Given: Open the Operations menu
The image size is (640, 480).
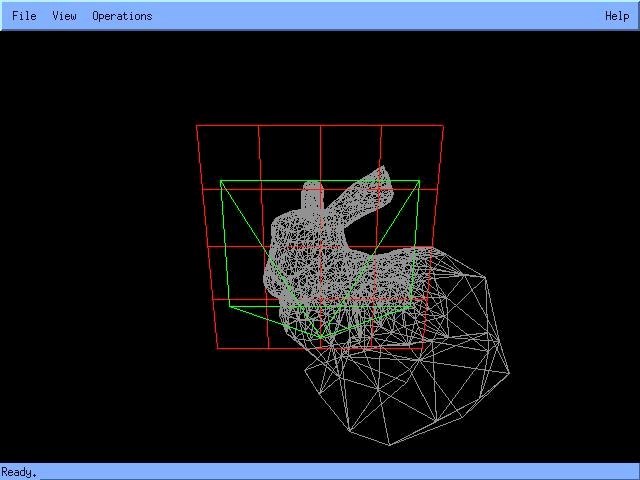Looking at the screenshot, I should pos(122,16).
